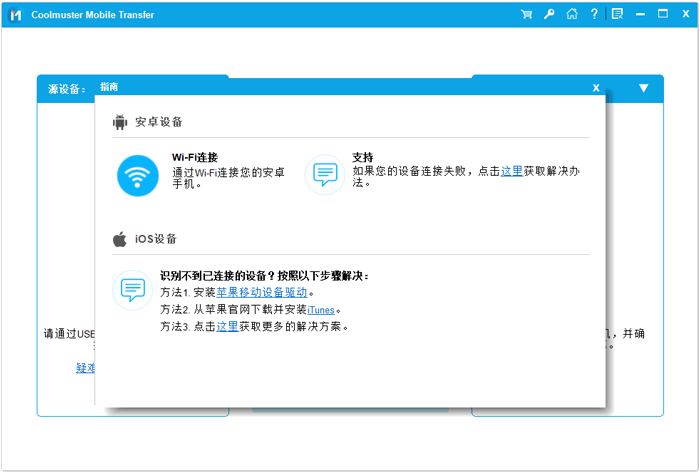
Task: Click the Android robot icon
Action: click(x=120, y=122)
